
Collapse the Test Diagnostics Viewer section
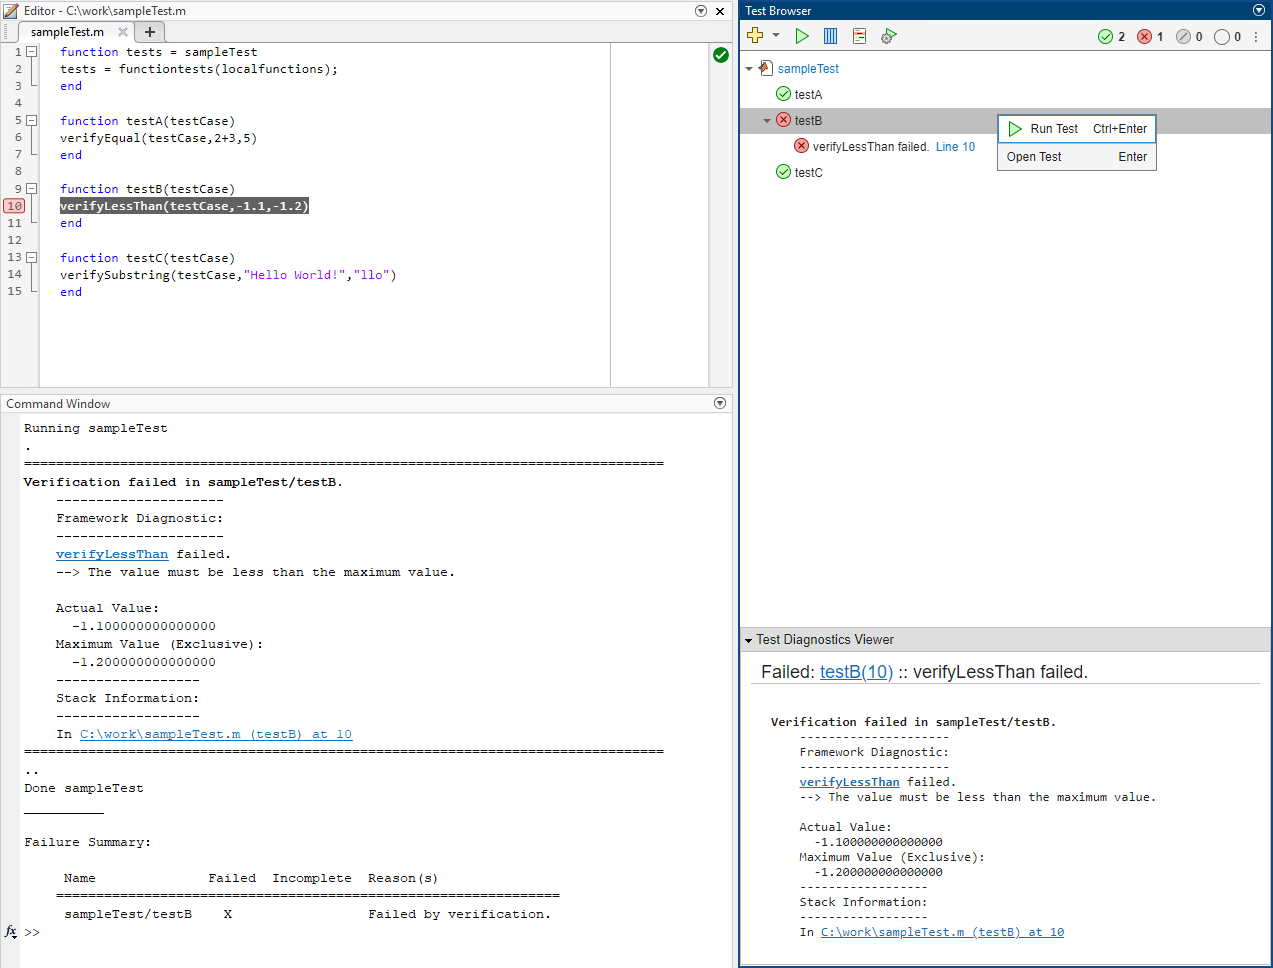click(x=748, y=640)
